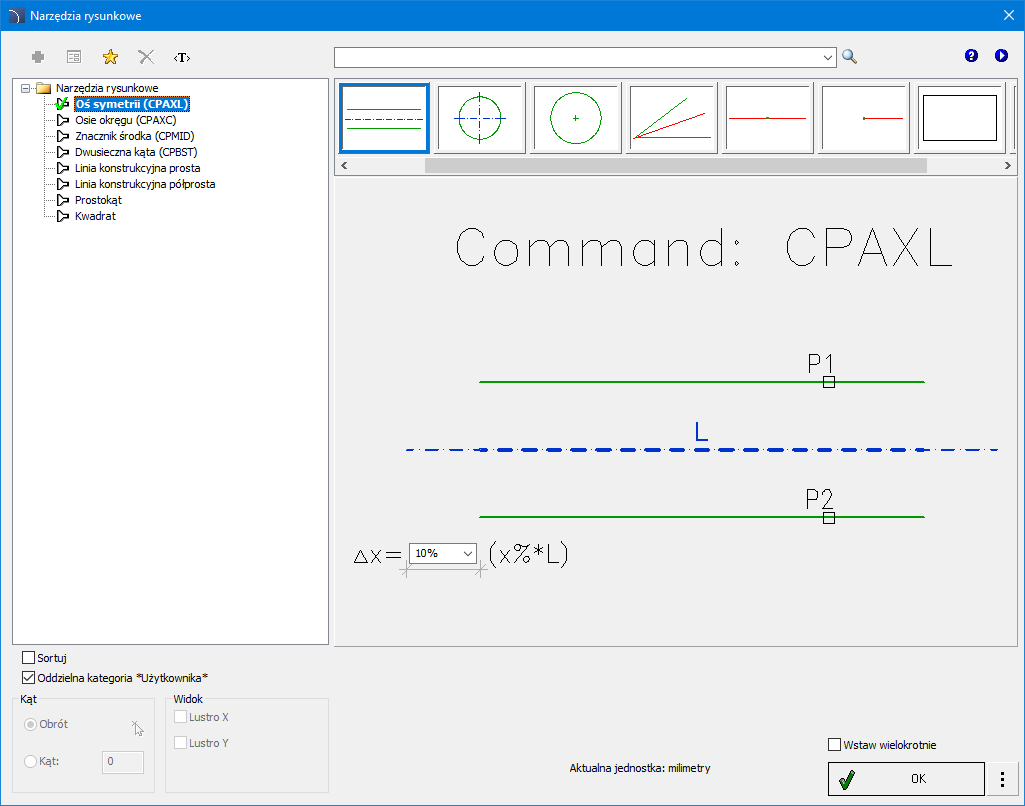Viewport: 1025px width, 806px height.
Task: Click the favorites star icon
Action: [x=110, y=57]
